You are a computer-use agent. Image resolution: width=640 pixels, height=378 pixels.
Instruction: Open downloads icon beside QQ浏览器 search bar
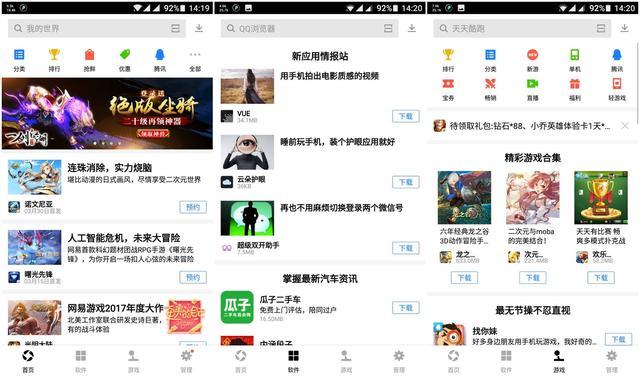pos(412,28)
